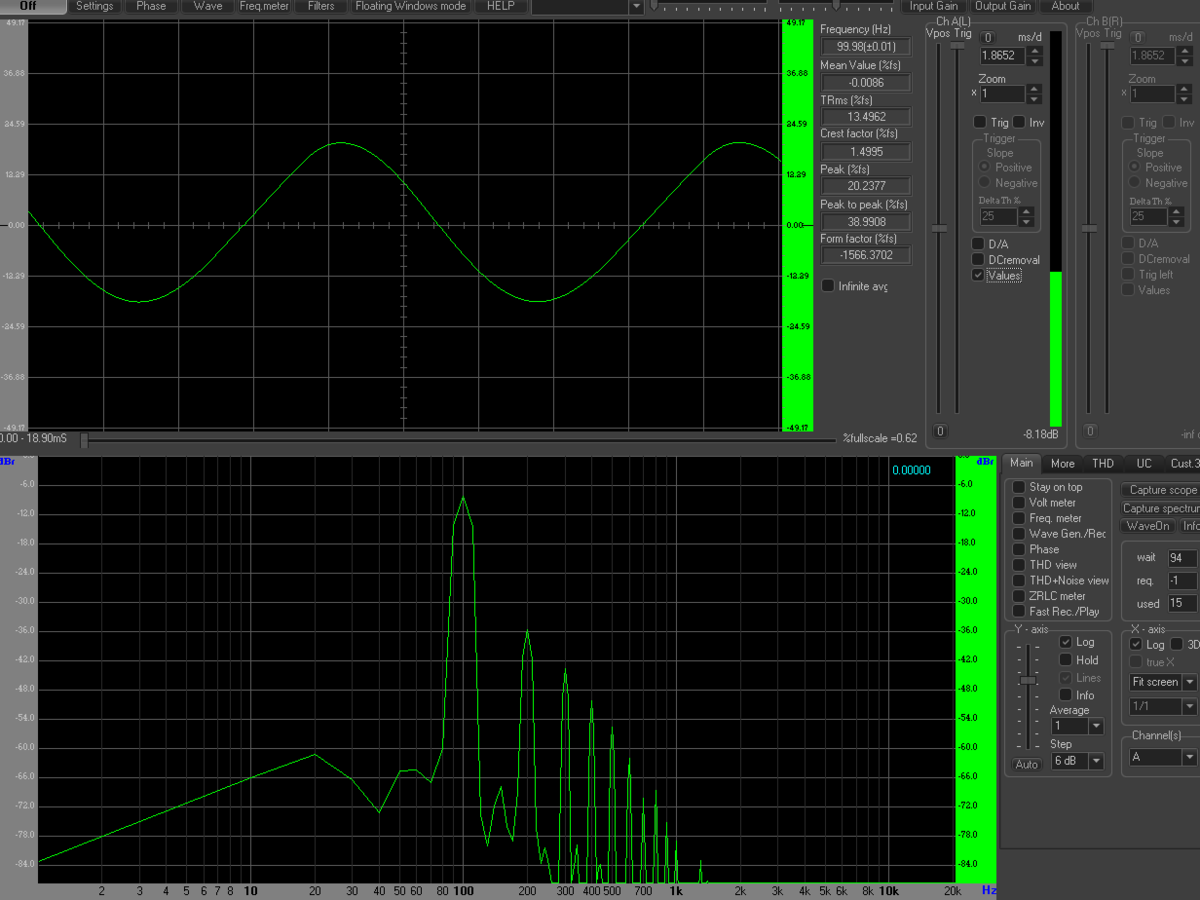1200x900 pixels.
Task: Open the Filters menu
Action: (321, 6)
